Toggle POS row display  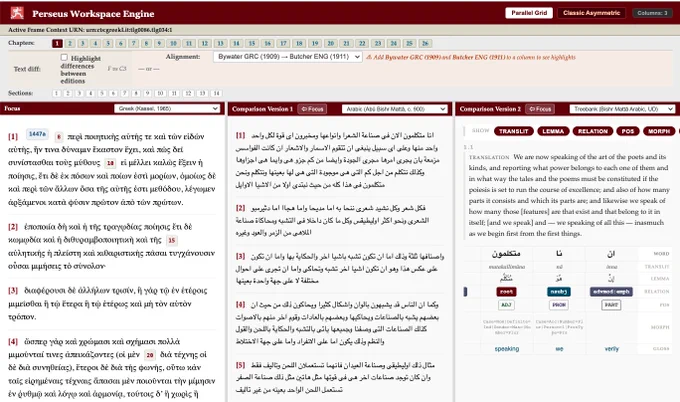point(628,131)
